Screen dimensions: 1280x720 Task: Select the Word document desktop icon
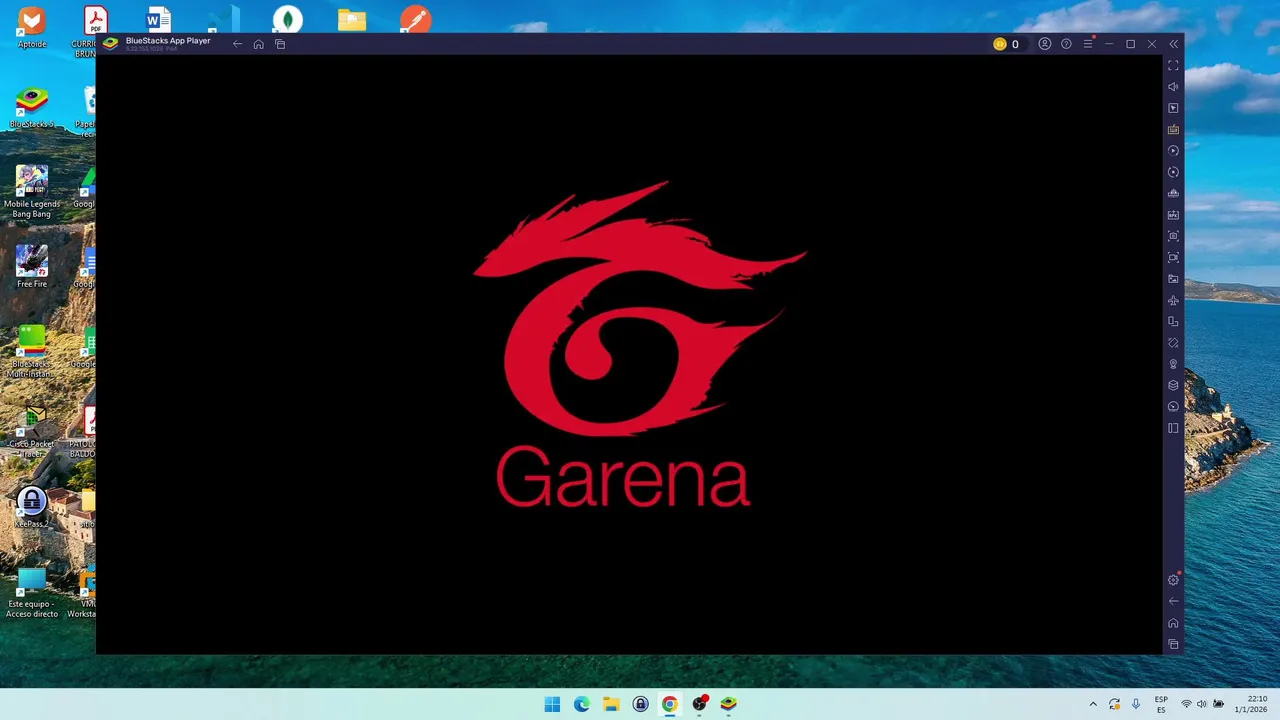click(x=158, y=20)
